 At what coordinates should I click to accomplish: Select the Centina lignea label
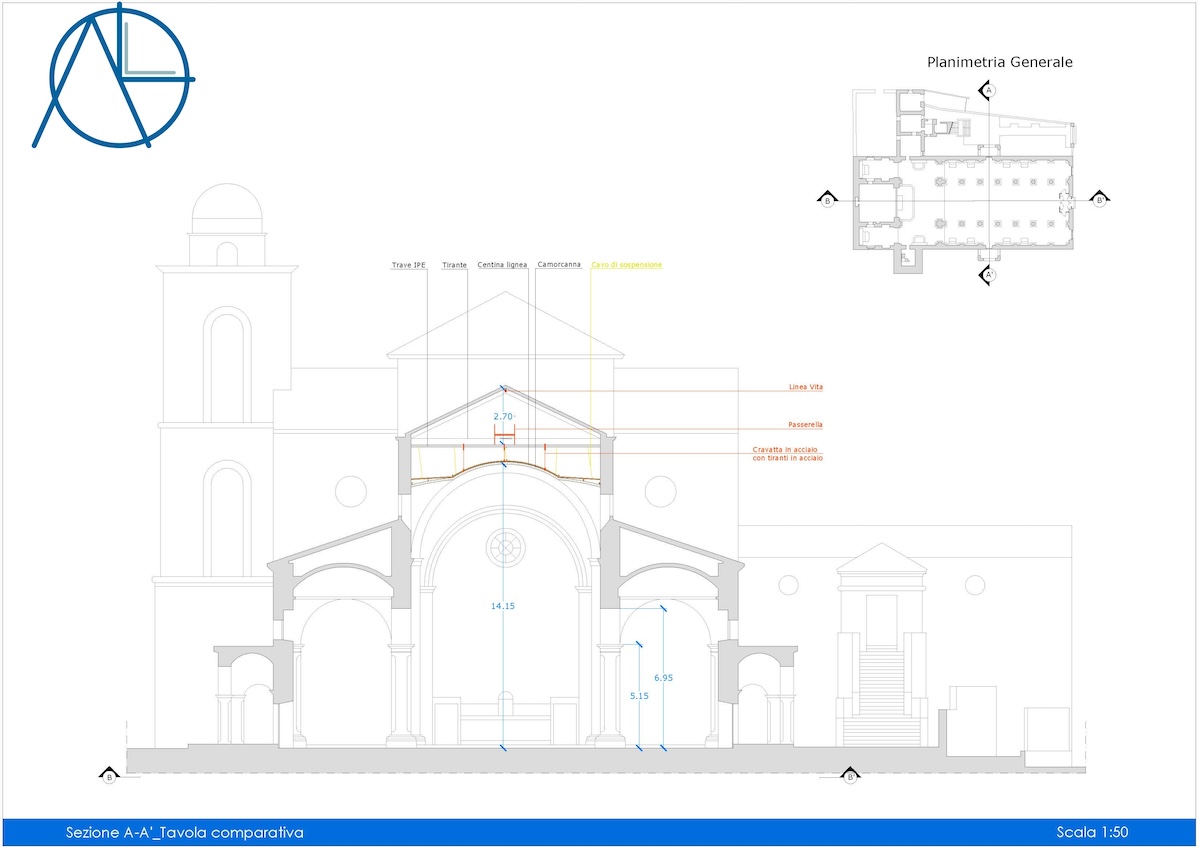tap(502, 265)
